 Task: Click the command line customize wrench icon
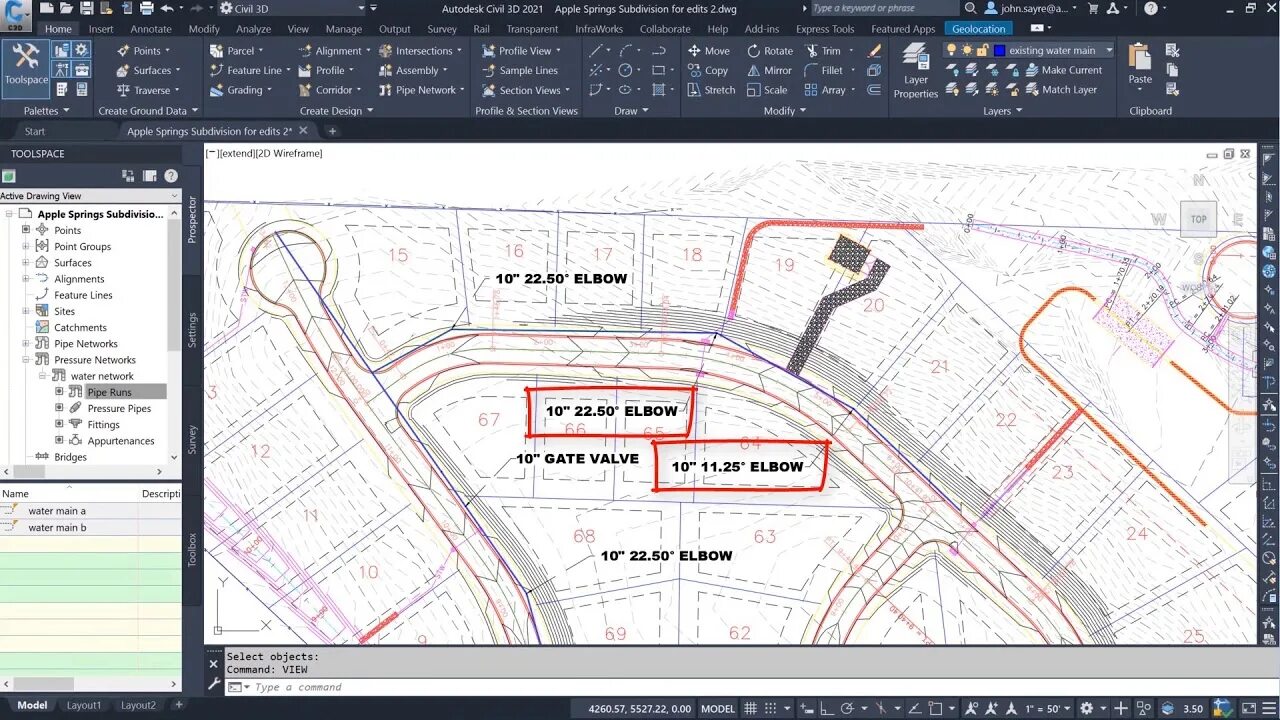(213, 685)
